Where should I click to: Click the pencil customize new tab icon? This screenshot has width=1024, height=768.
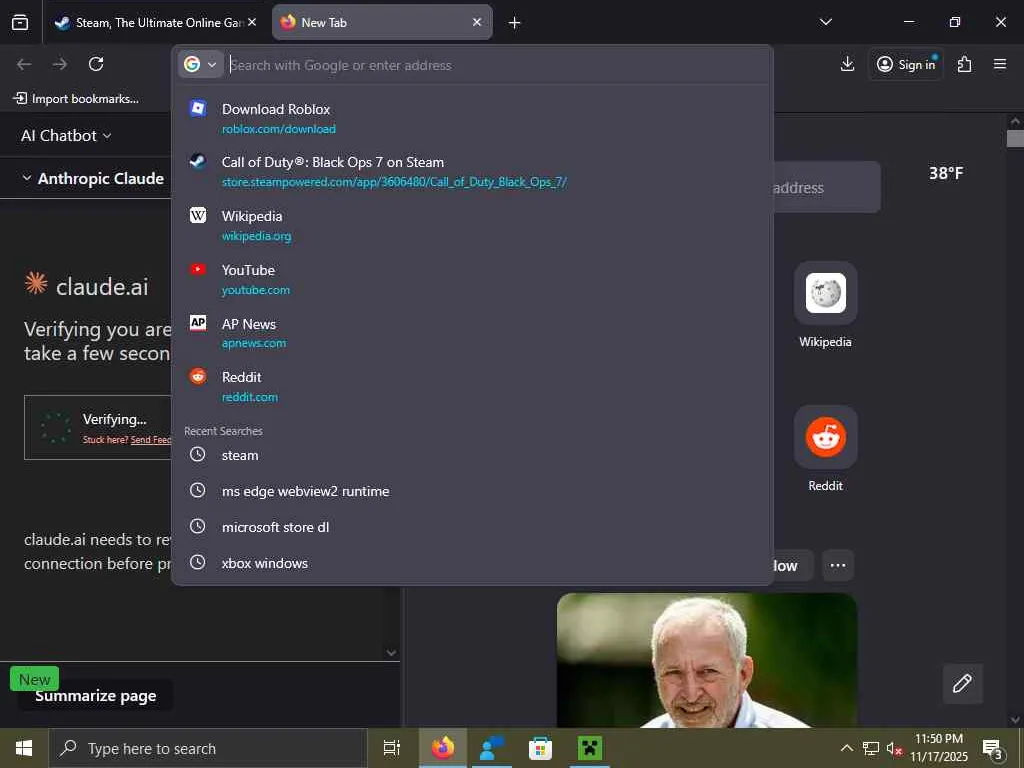point(963,683)
